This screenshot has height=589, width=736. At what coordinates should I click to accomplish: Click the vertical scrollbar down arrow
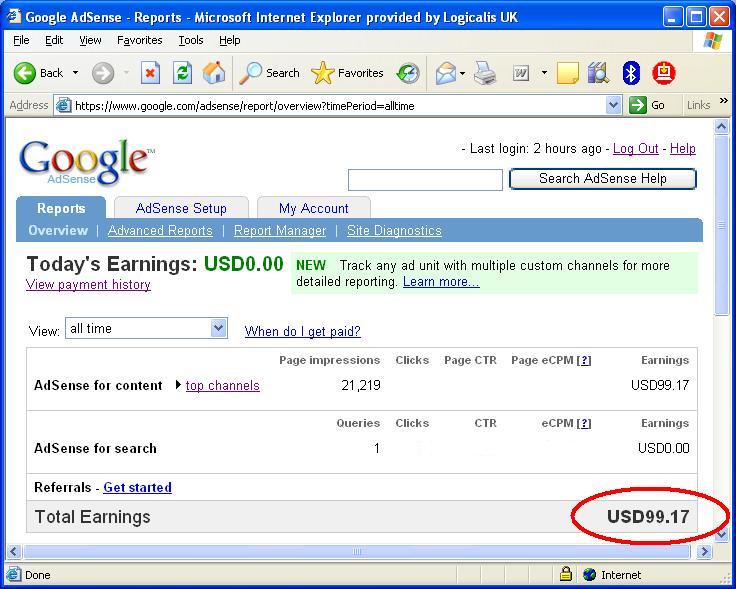pos(721,534)
